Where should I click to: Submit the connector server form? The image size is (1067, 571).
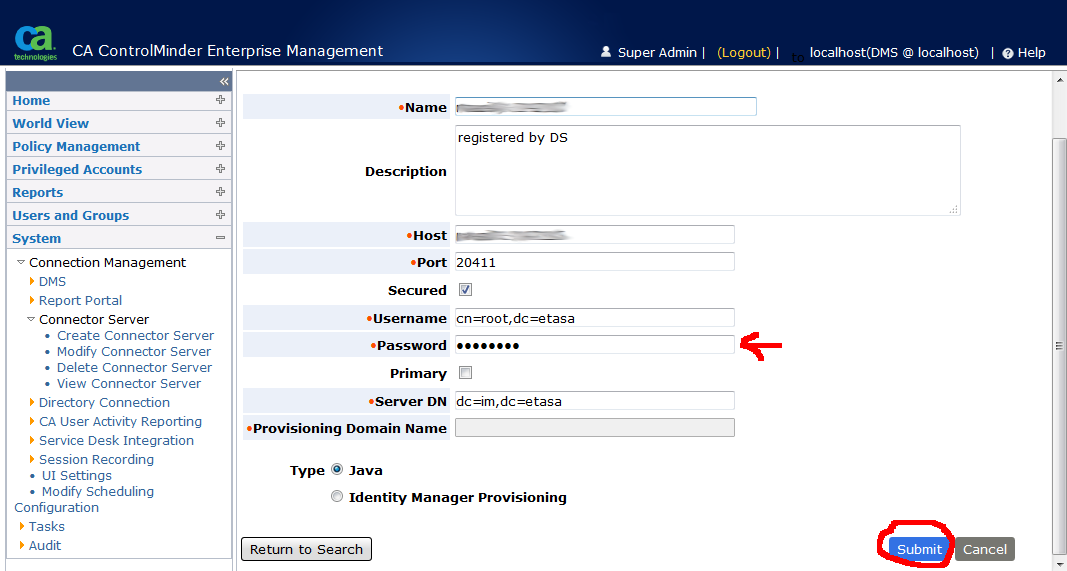point(919,549)
